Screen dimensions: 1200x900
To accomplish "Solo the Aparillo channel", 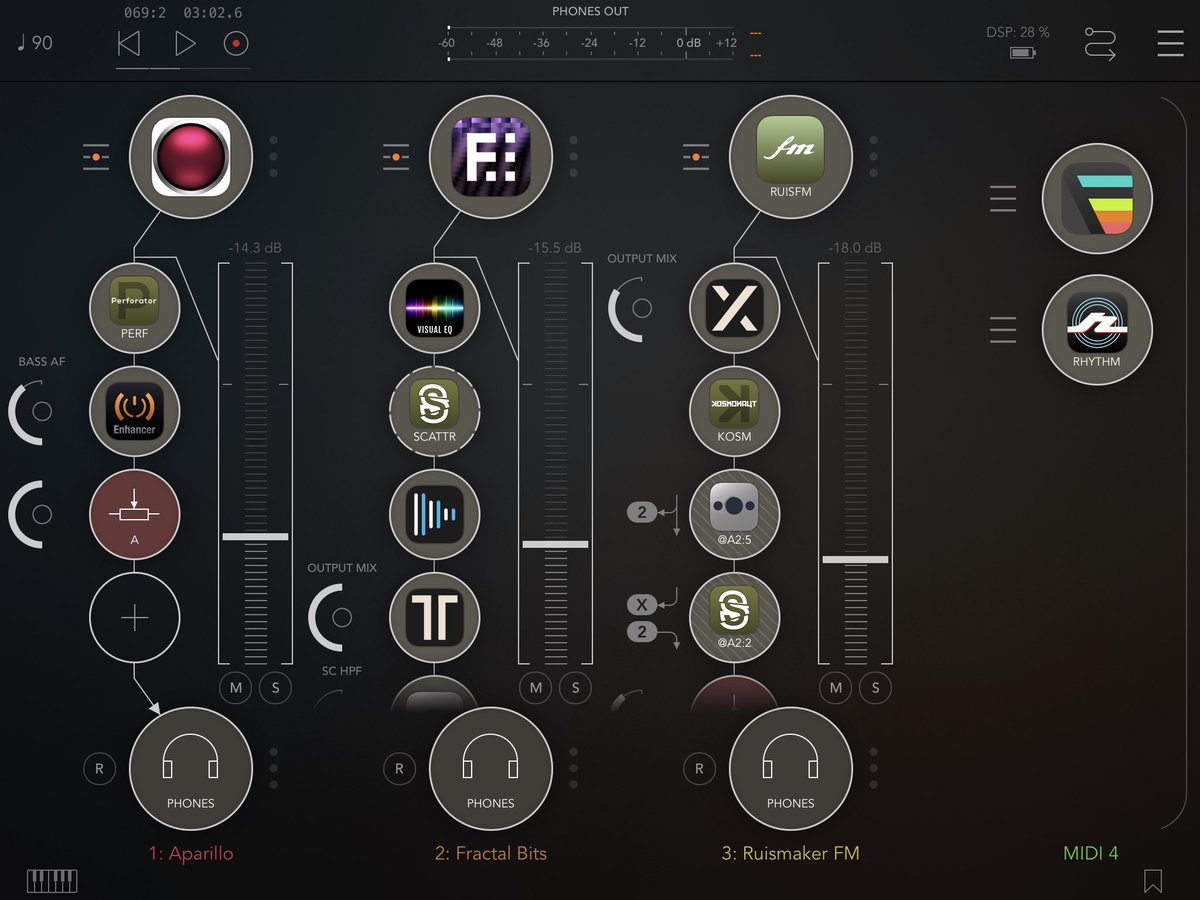I will [x=276, y=688].
